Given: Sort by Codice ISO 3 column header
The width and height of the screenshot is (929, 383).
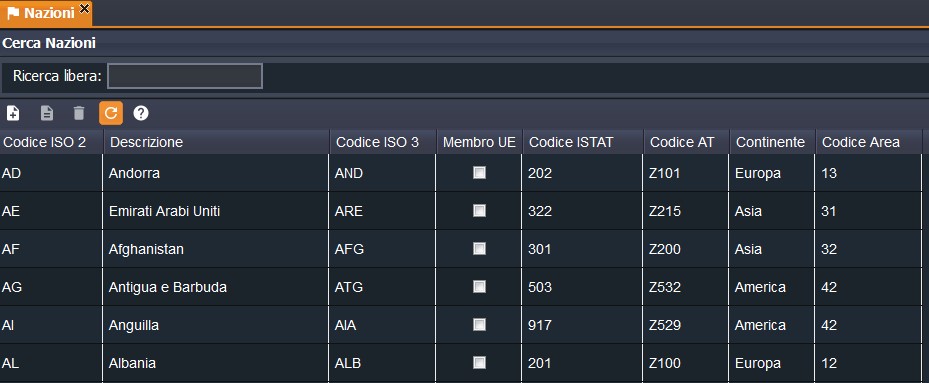Looking at the screenshot, I should pos(383,142).
